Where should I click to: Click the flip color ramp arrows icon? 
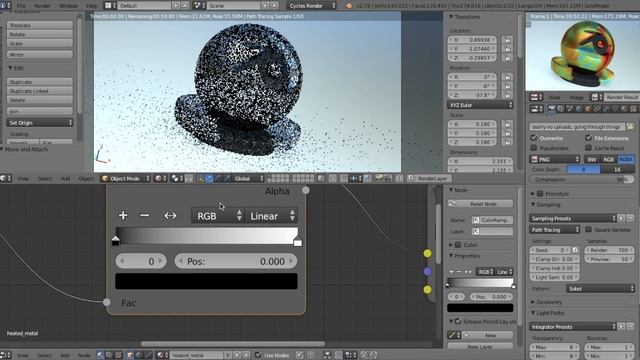(x=170, y=216)
